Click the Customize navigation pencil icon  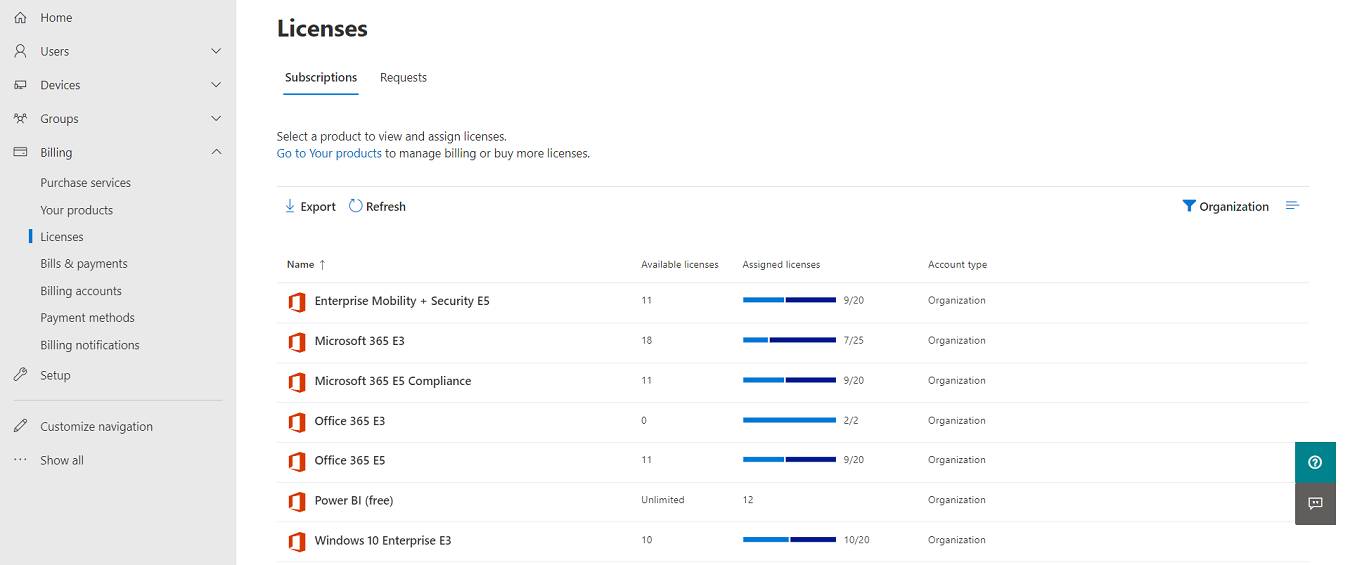click(x=20, y=426)
